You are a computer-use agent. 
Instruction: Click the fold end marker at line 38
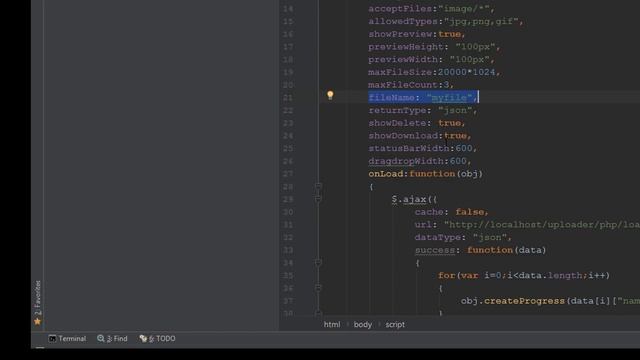coord(318,313)
